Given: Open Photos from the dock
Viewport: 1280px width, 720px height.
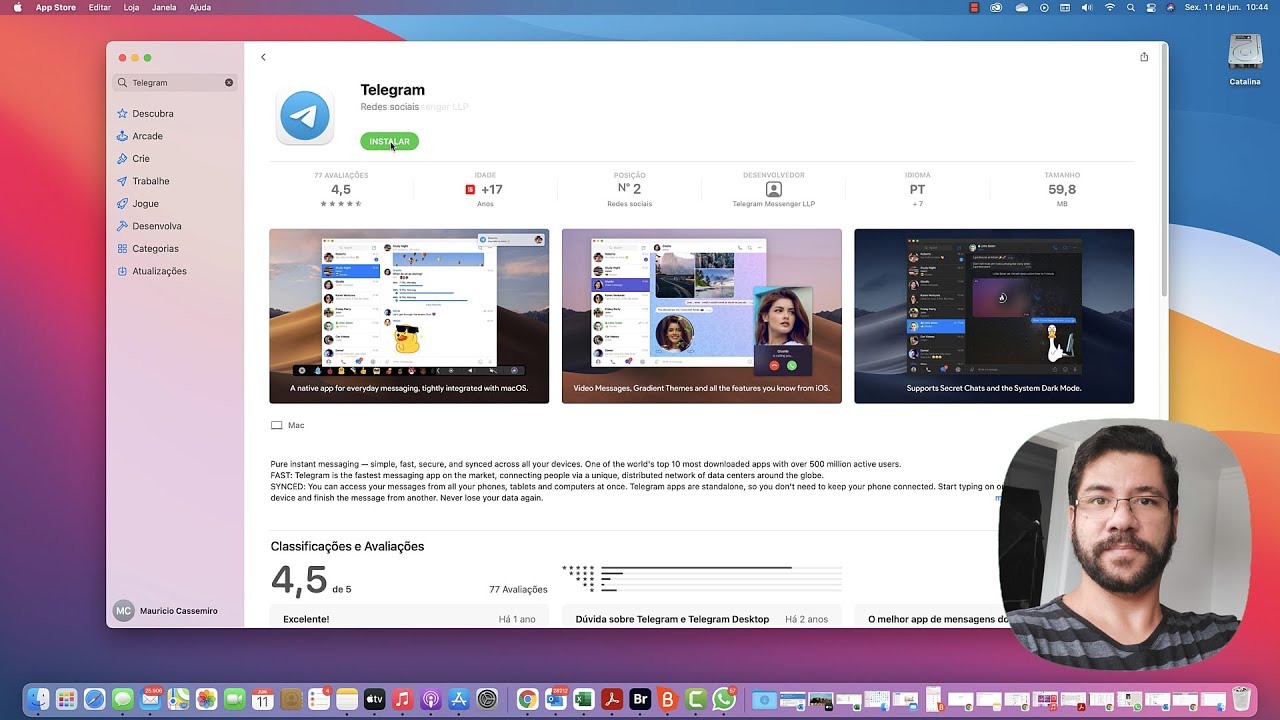Looking at the screenshot, I should click(206, 700).
